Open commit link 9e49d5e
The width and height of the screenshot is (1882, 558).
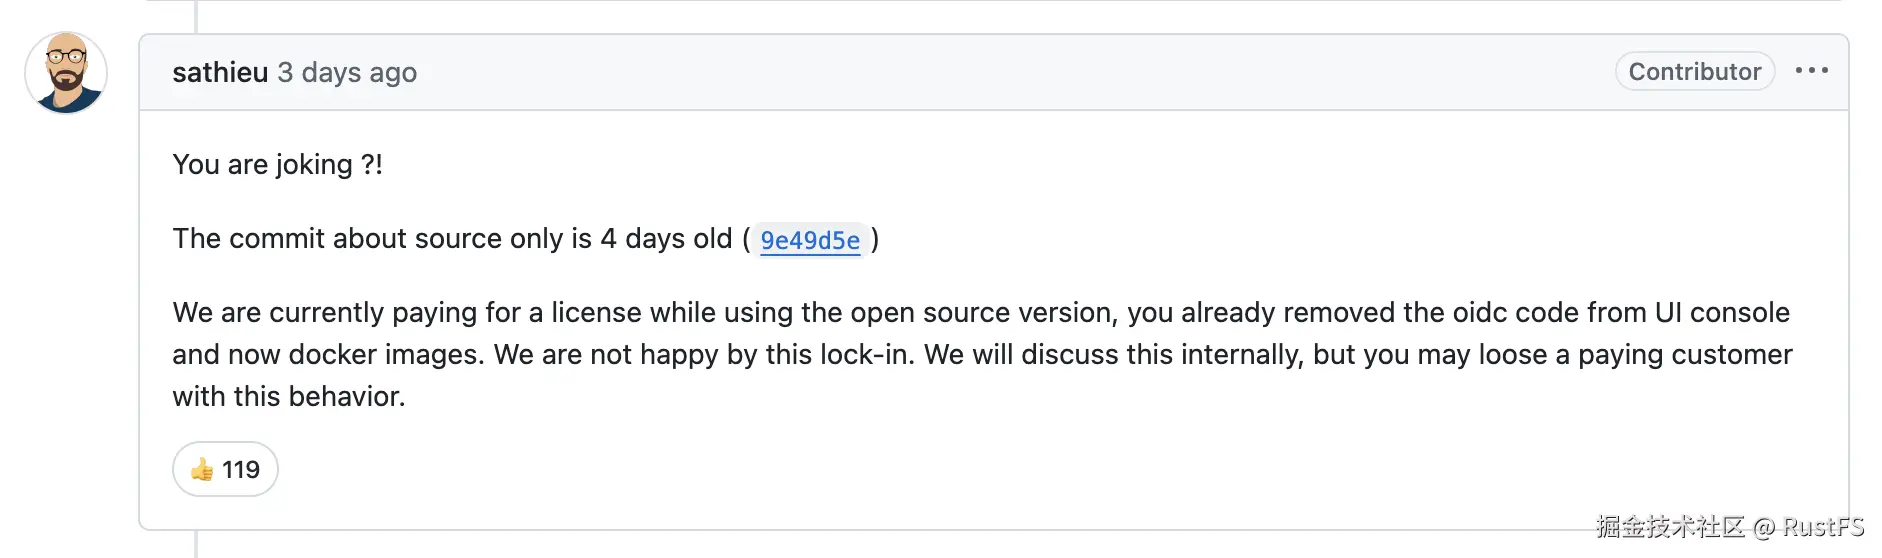(x=809, y=240)
